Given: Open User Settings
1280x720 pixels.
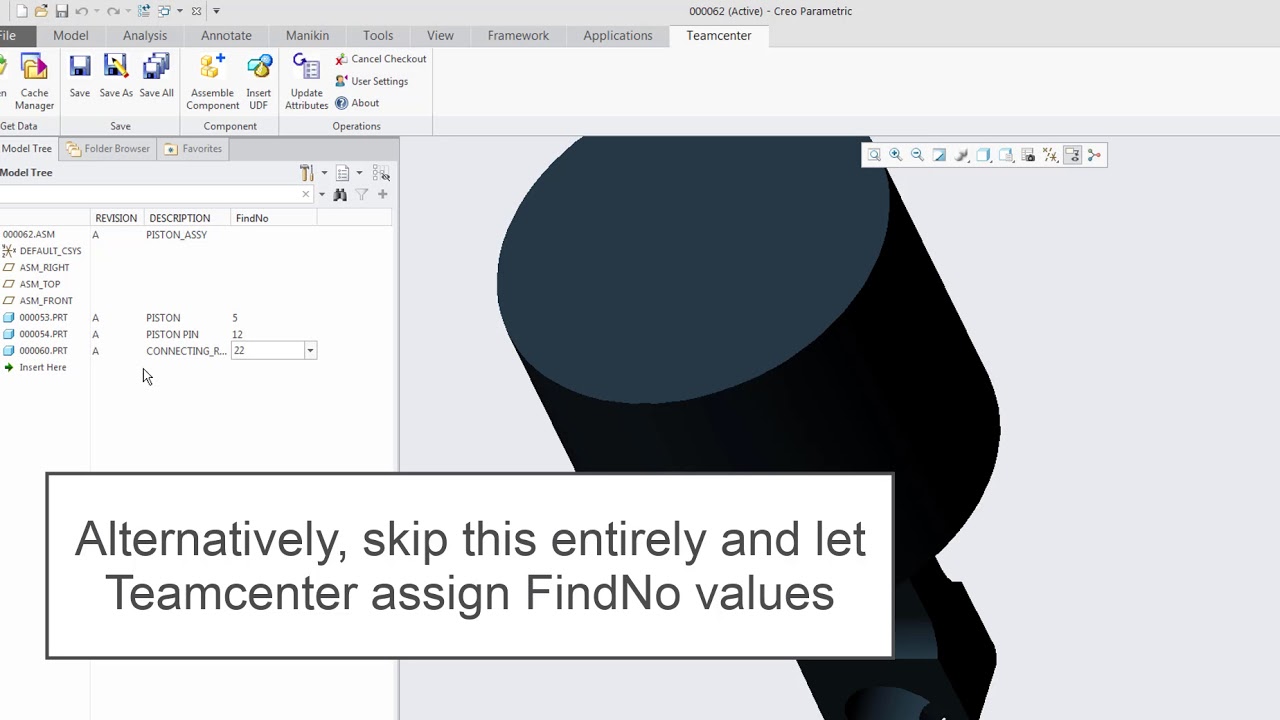Looking at the screenshot, I should 372,81.
